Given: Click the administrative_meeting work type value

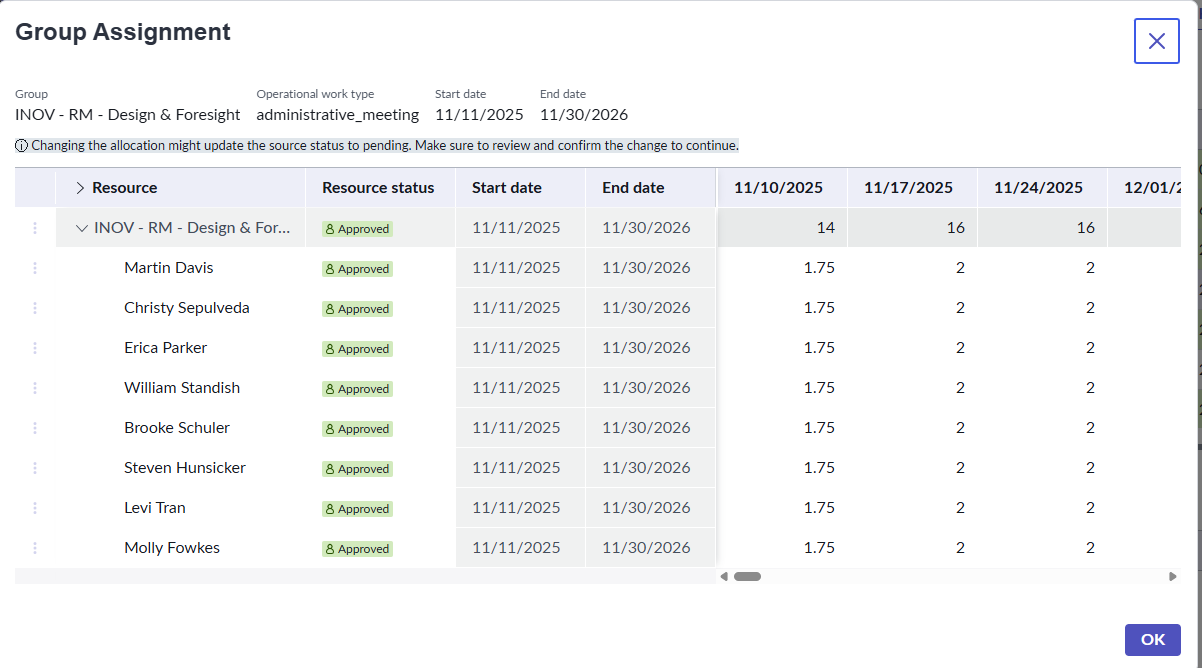Looking at the screenshot, I should pos(338,115).
